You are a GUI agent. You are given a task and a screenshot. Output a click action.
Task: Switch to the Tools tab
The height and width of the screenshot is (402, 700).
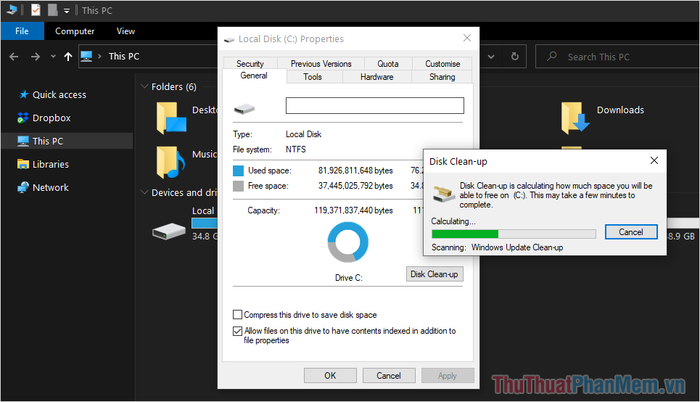(312, 77)
